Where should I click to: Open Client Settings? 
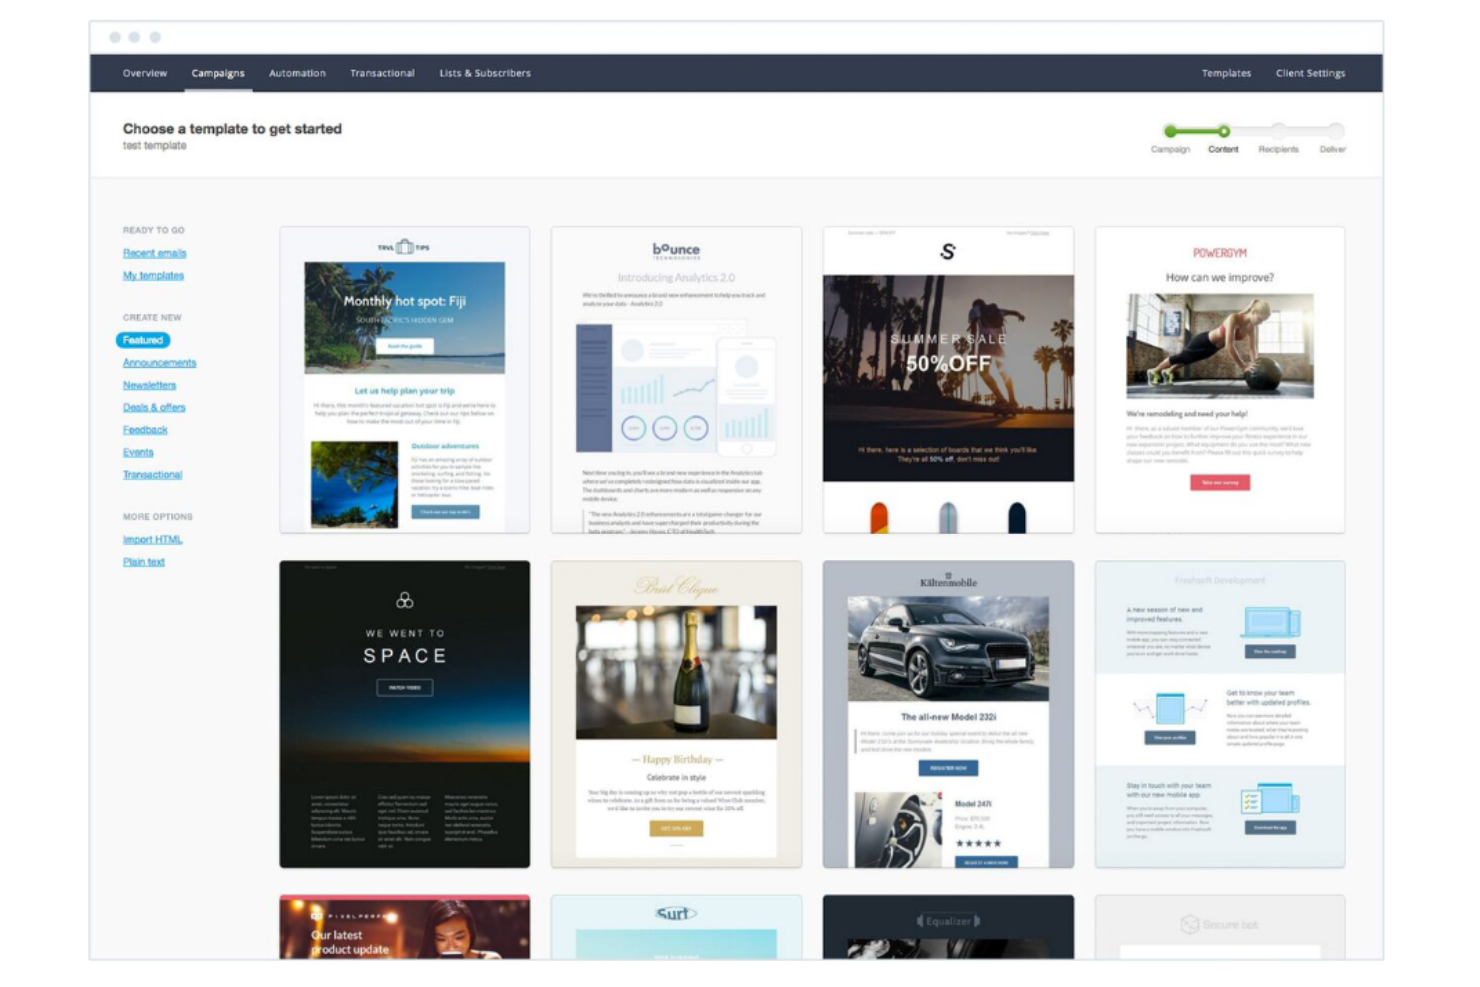[1310, 73]
